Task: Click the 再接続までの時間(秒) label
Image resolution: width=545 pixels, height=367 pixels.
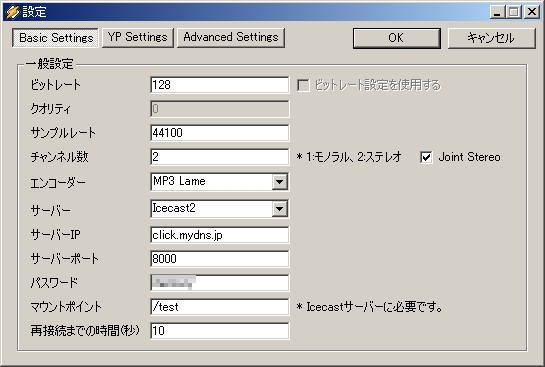Action: tap(85, 331)
